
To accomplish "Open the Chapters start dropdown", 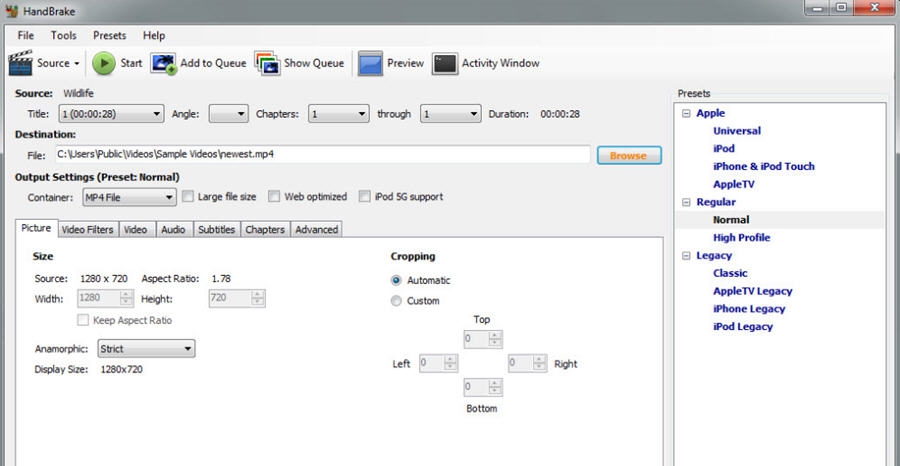I will pos(339,114).
